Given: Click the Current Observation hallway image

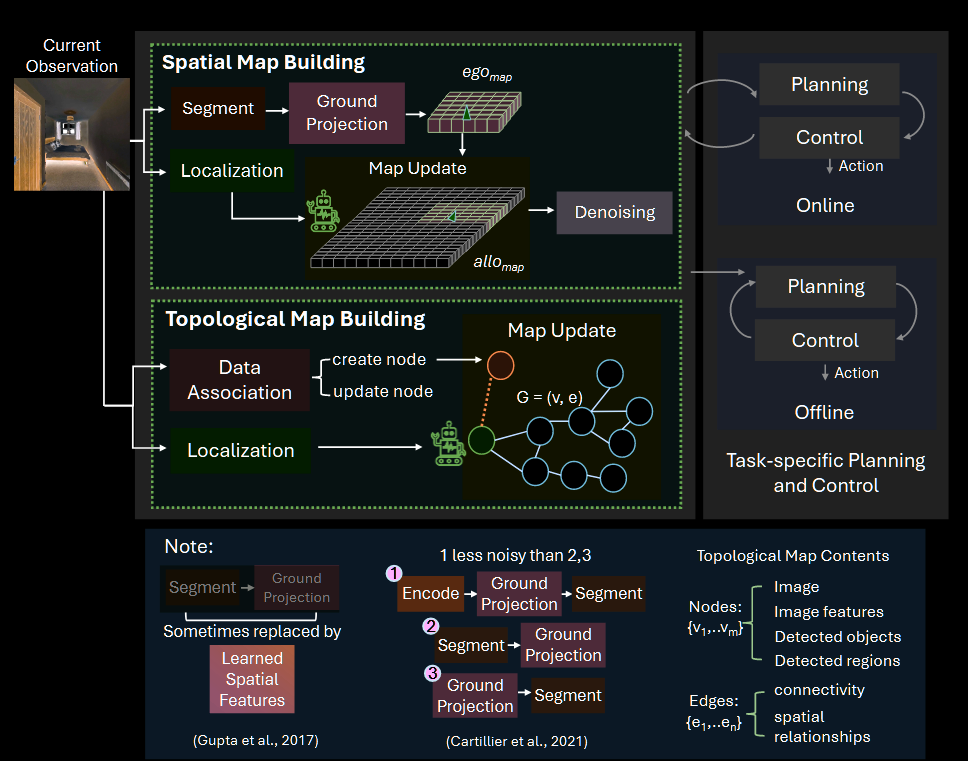Looking at the screenshot, I should point(72,134).
